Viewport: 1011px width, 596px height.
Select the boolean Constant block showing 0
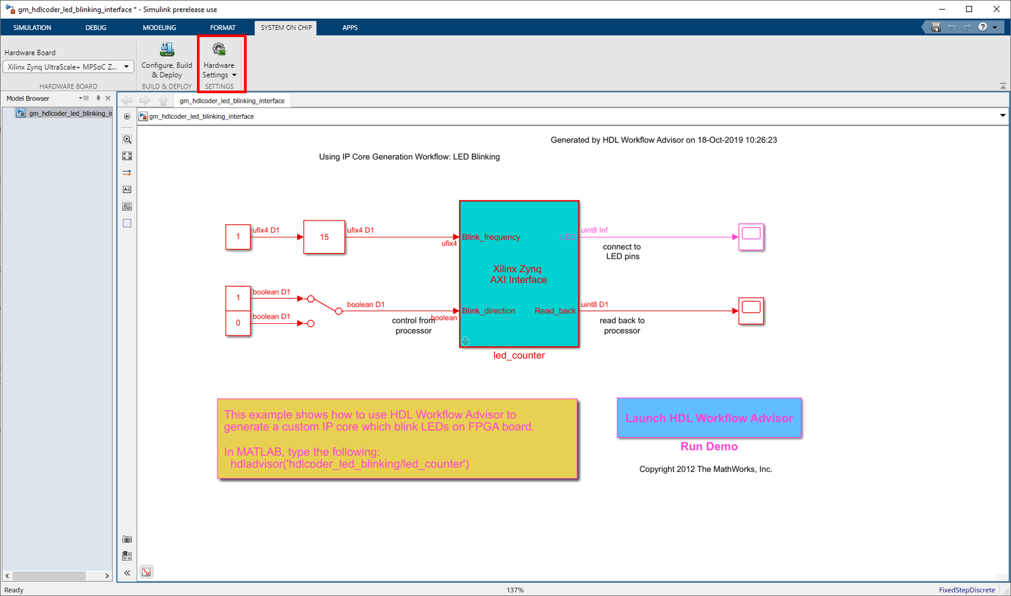238,323
